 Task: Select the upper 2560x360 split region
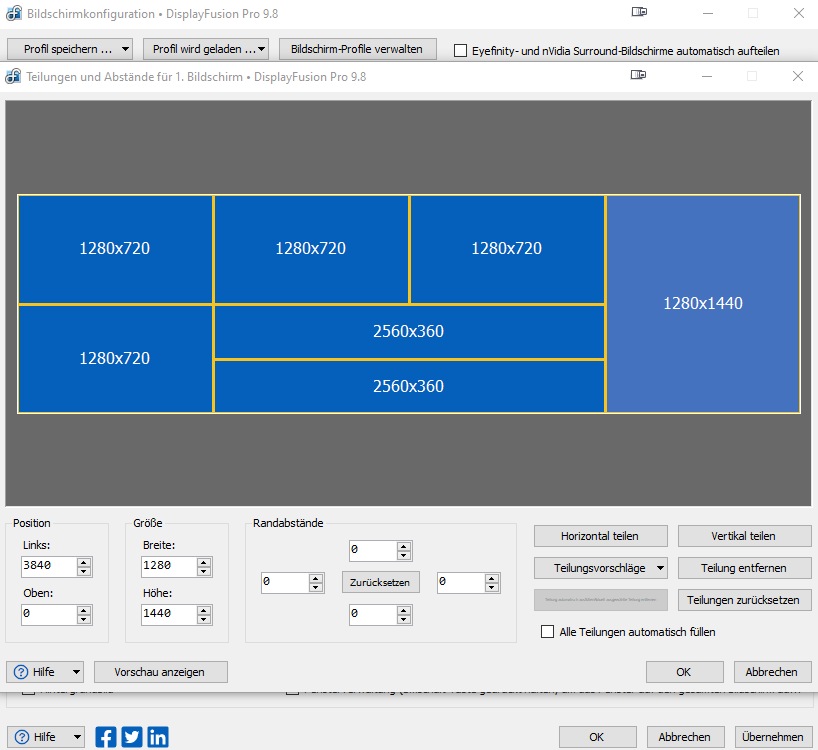pos(409,332)
